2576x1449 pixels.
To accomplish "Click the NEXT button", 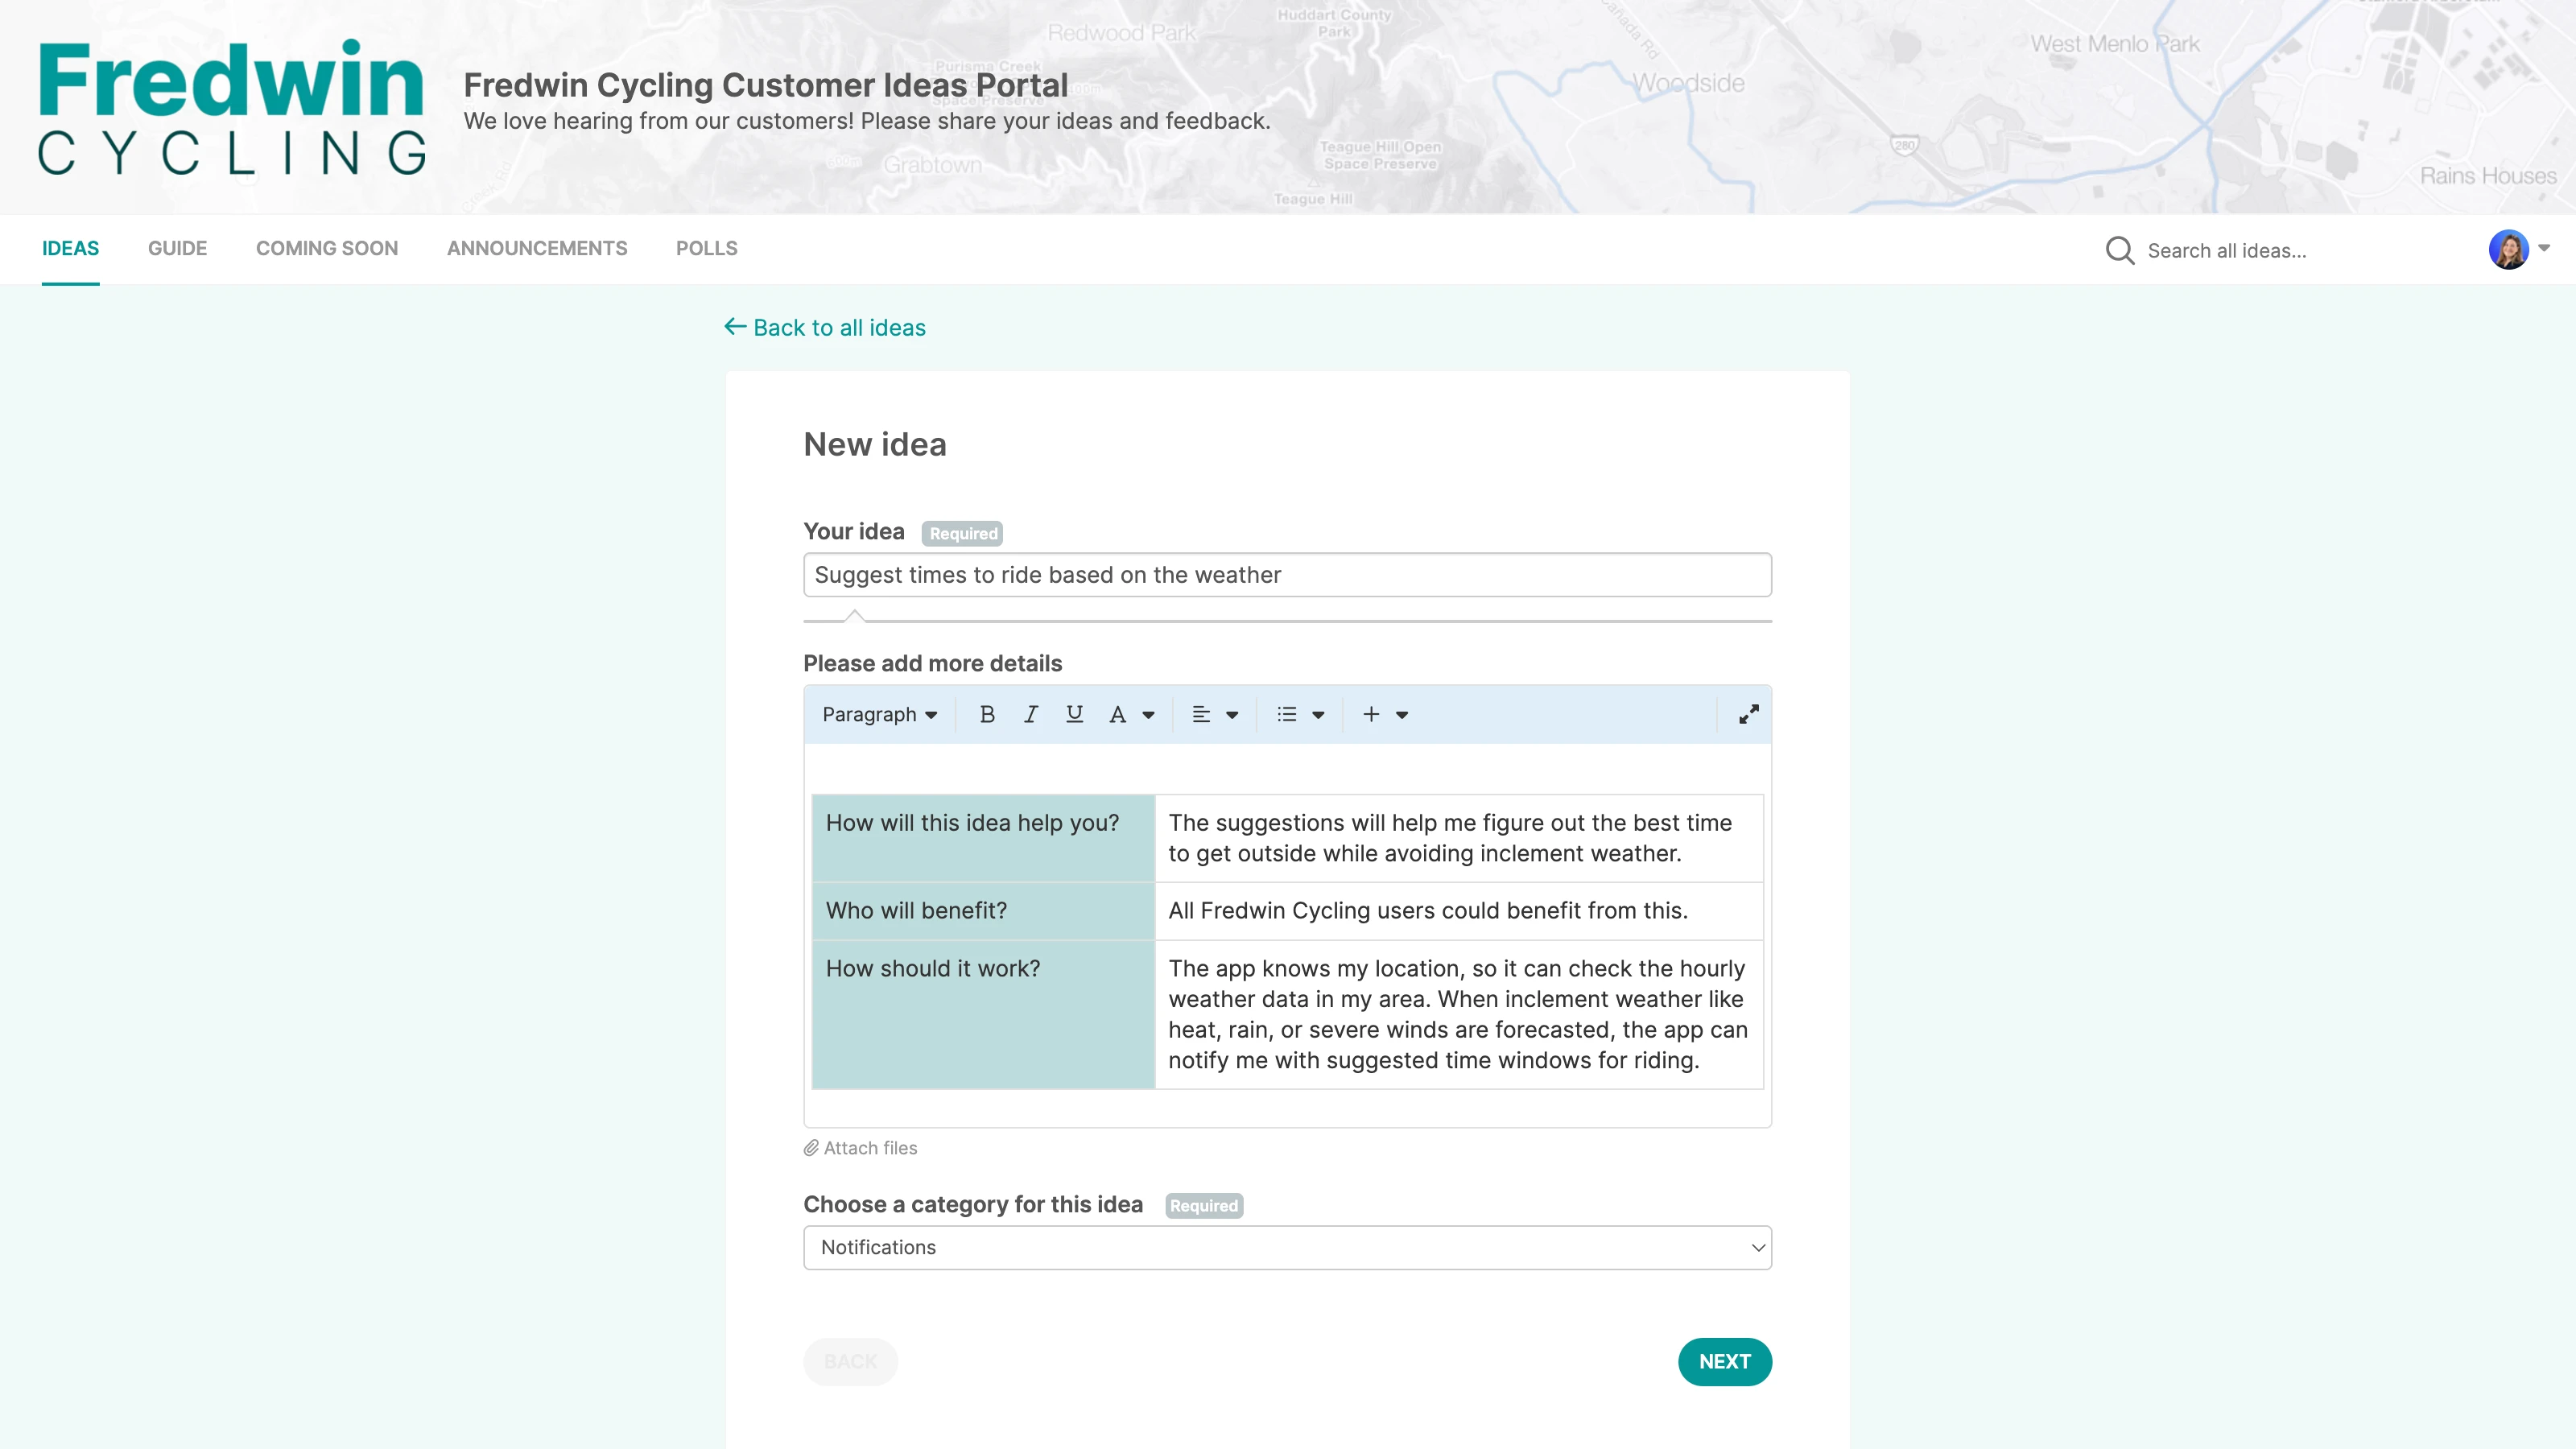I will point(1724,1361).
